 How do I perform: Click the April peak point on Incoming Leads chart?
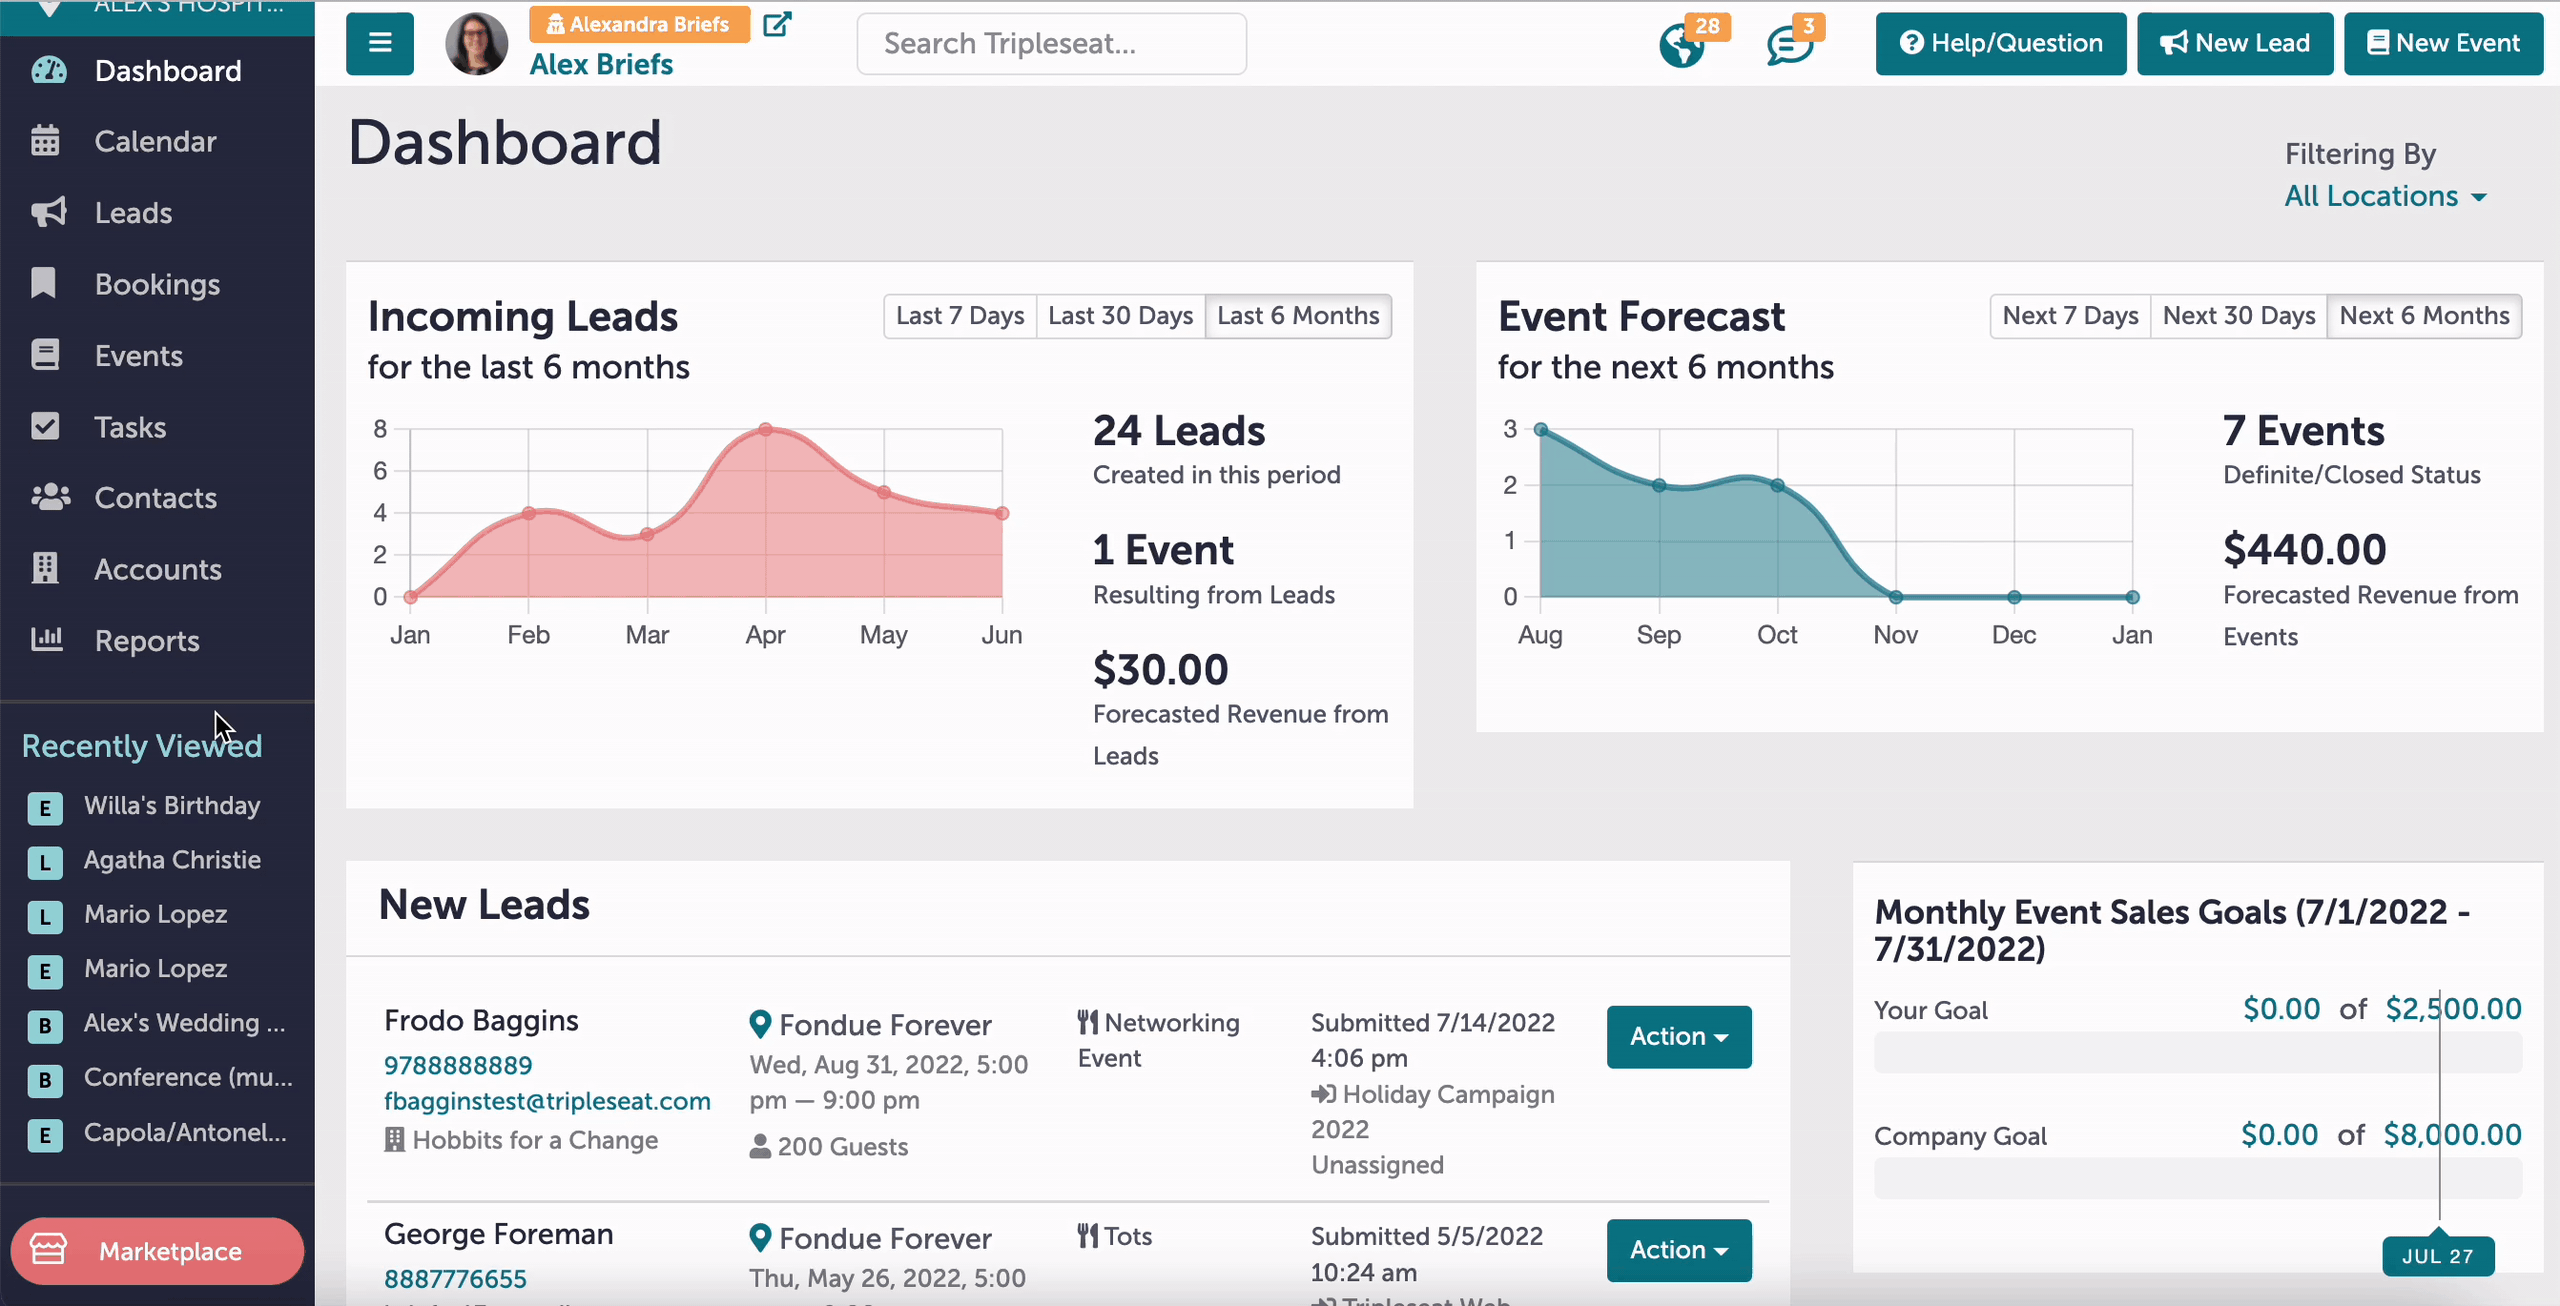765,429
